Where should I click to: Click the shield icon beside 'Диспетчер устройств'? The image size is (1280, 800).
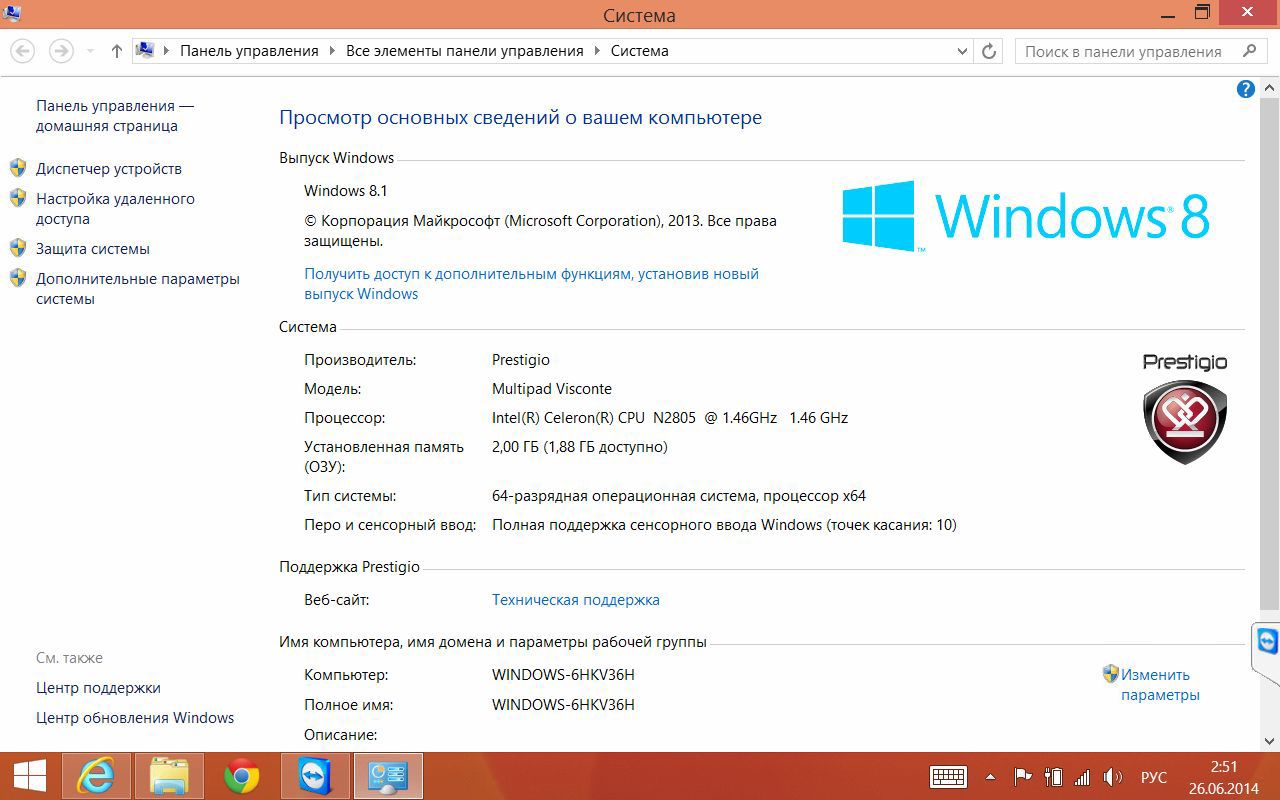click(x=18, y=168)
